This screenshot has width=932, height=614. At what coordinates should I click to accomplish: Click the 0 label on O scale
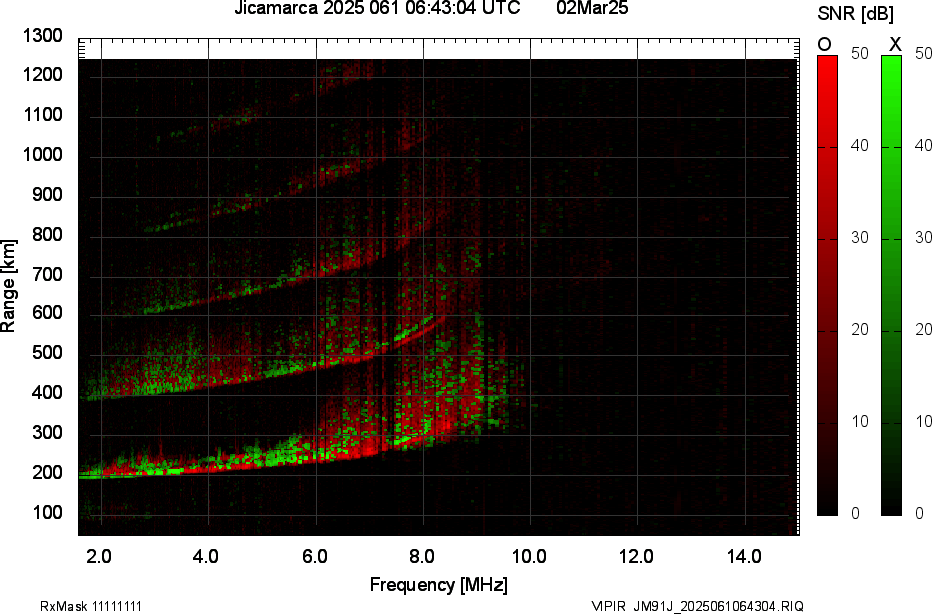[856, 513]
